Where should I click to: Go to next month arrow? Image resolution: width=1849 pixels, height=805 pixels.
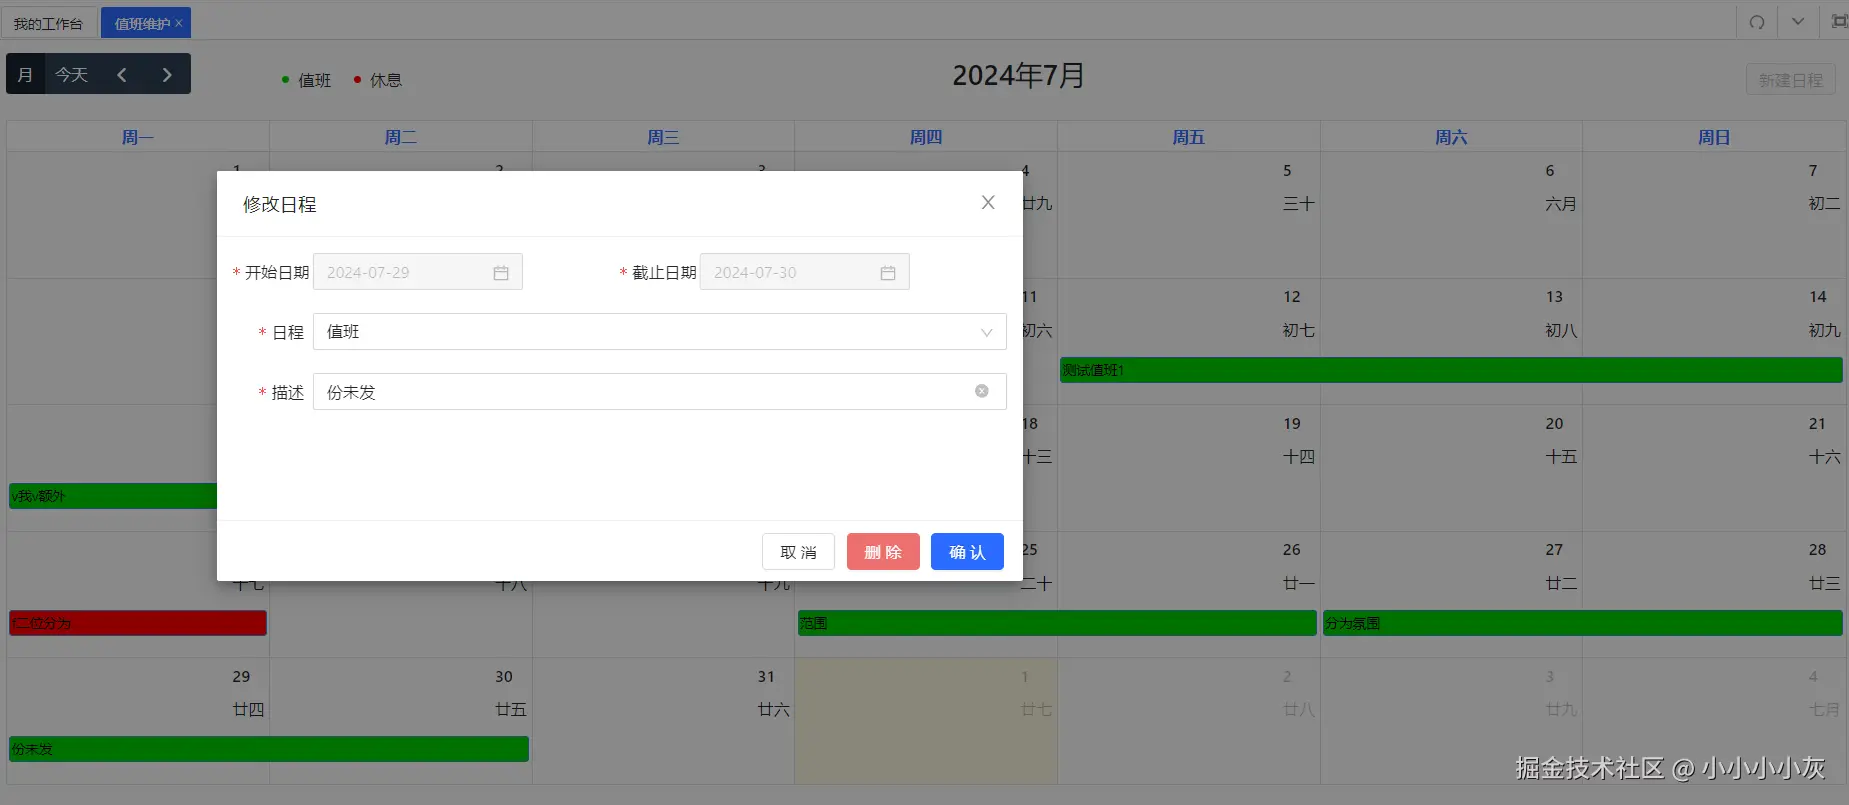click(x=167, y=74)
